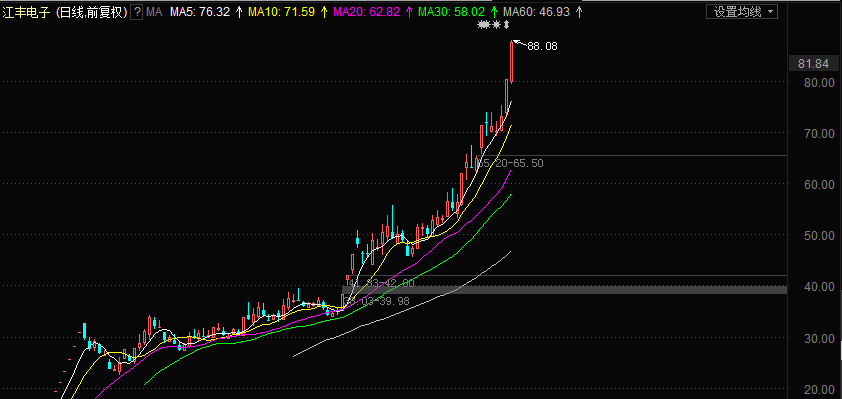Click the 日线,前复权 period selector
Screen dimensions: 842x399
click(x=92, y=12)
